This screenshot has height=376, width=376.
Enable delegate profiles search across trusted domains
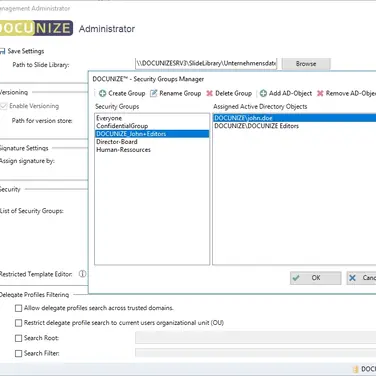click(x=19, y=308)
